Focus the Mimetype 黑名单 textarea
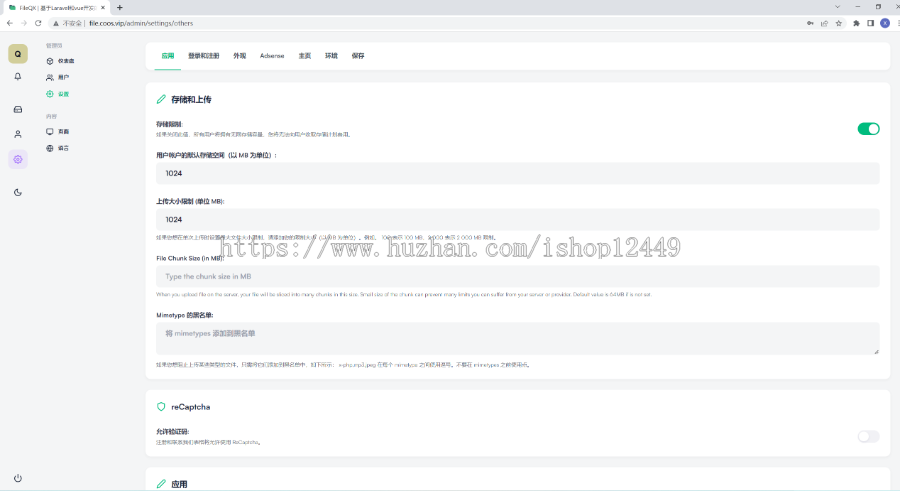 click(x=517, y=338)
